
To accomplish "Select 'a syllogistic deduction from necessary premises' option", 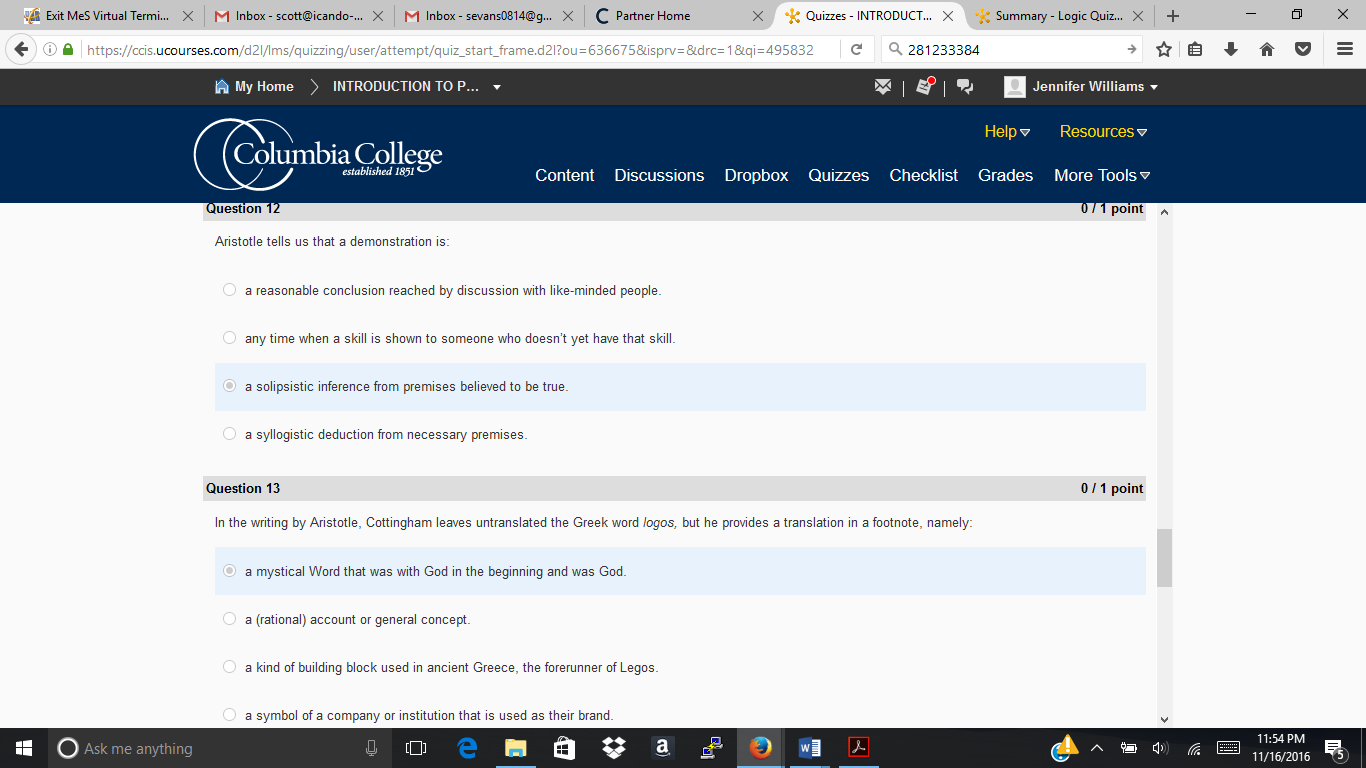I will click(x=229, y=434).
